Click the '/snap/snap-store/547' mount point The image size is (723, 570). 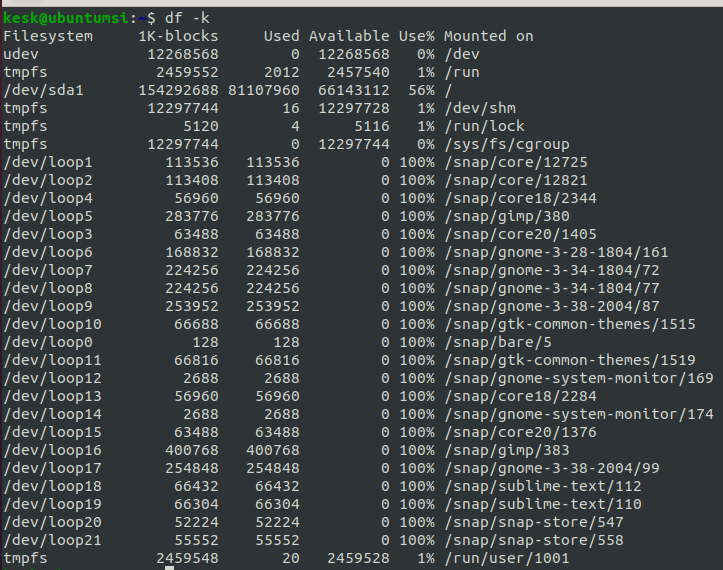coord(534,522)
